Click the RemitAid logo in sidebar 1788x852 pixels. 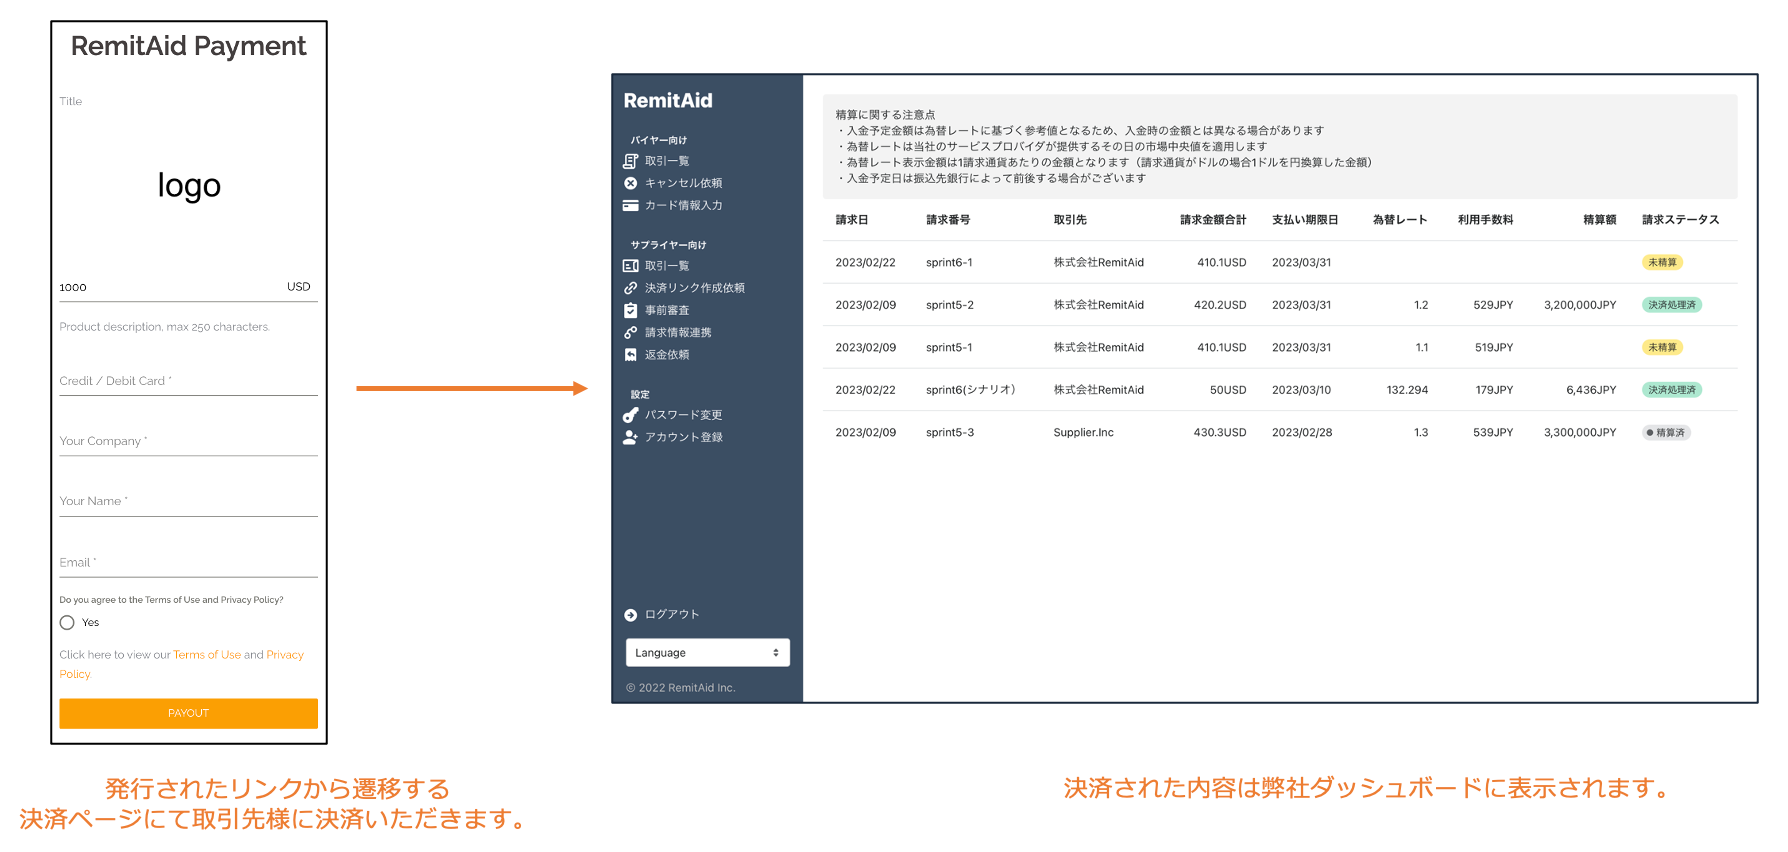pos(668,100)
